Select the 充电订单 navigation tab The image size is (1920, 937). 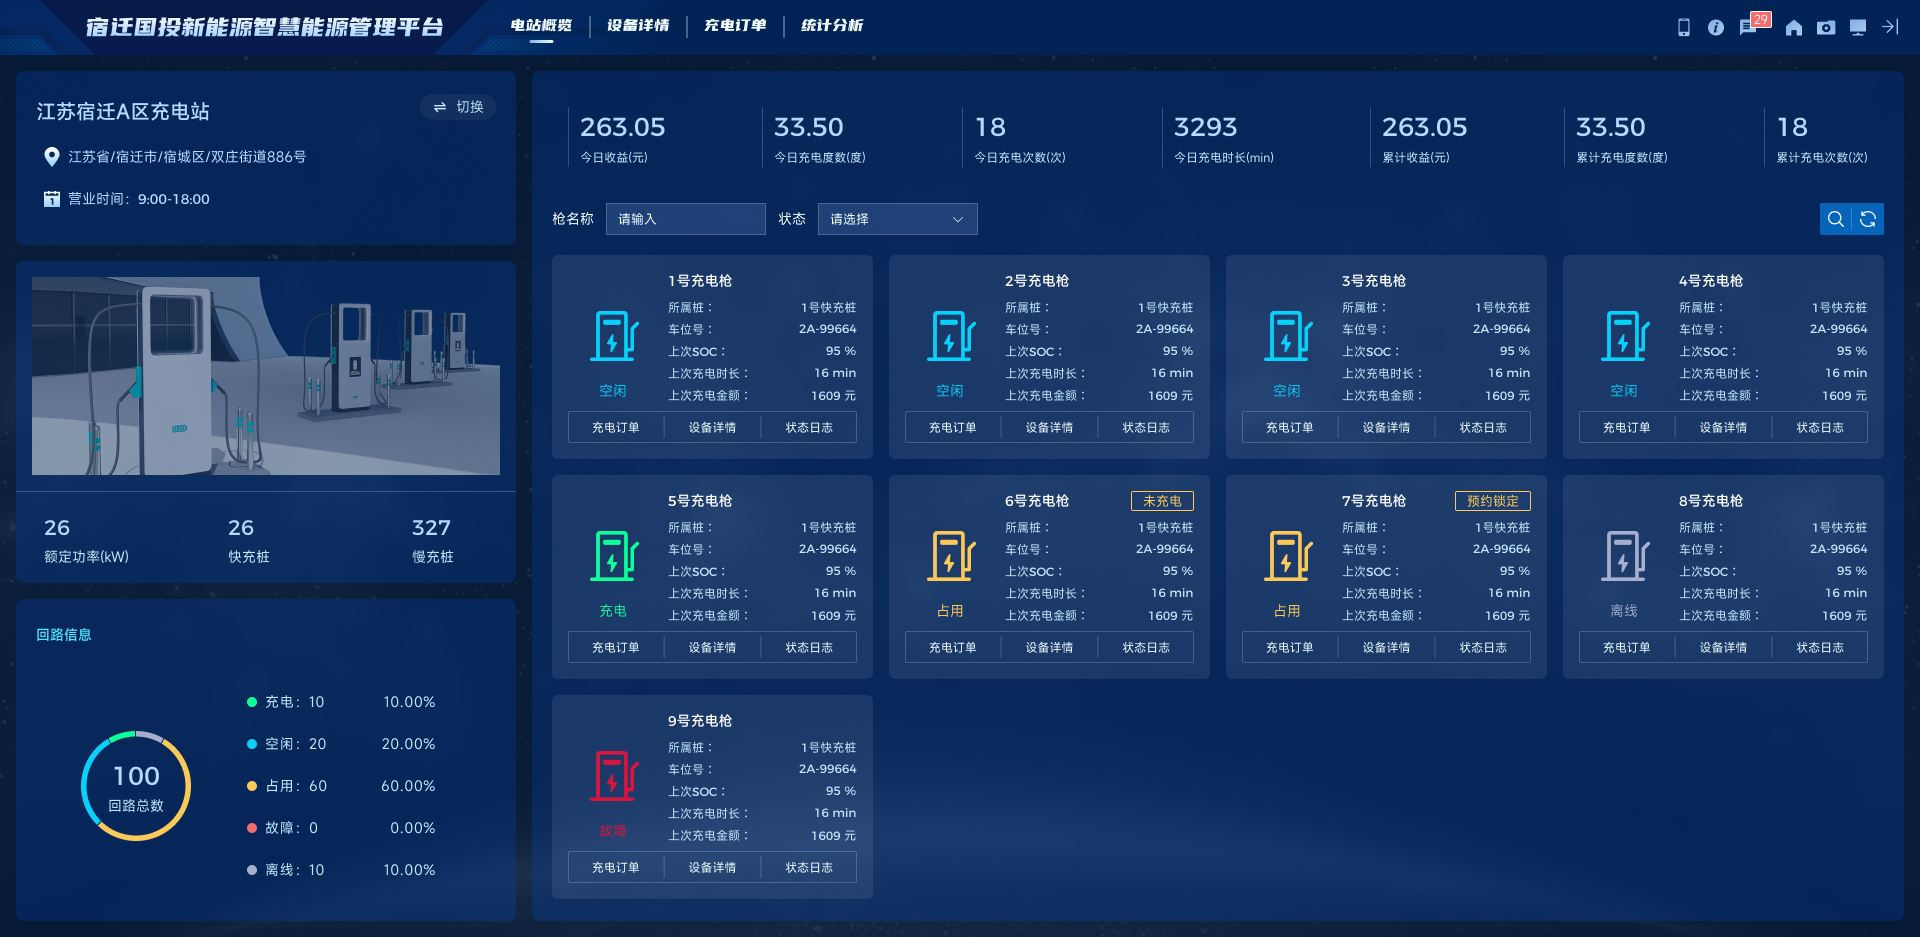pos(735,25)
